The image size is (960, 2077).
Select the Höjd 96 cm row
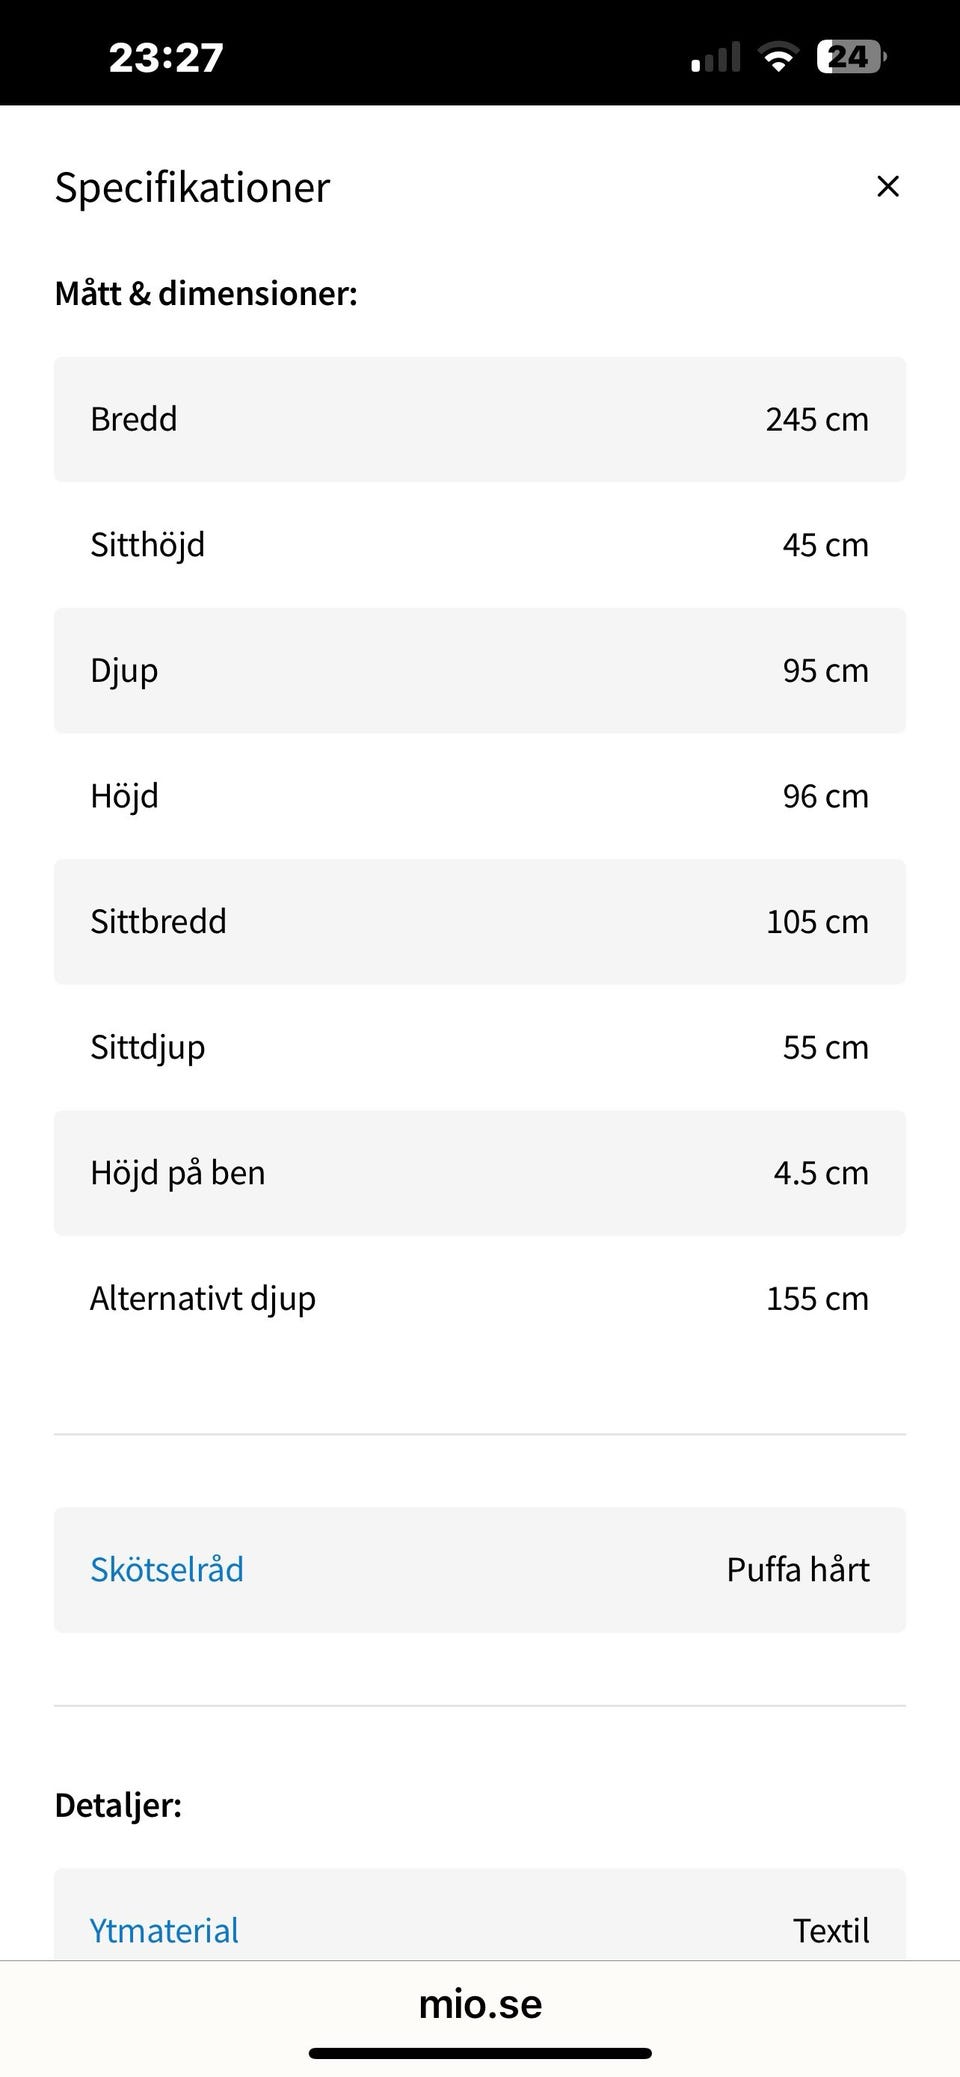pyautogui.click(x=480, y=796)
